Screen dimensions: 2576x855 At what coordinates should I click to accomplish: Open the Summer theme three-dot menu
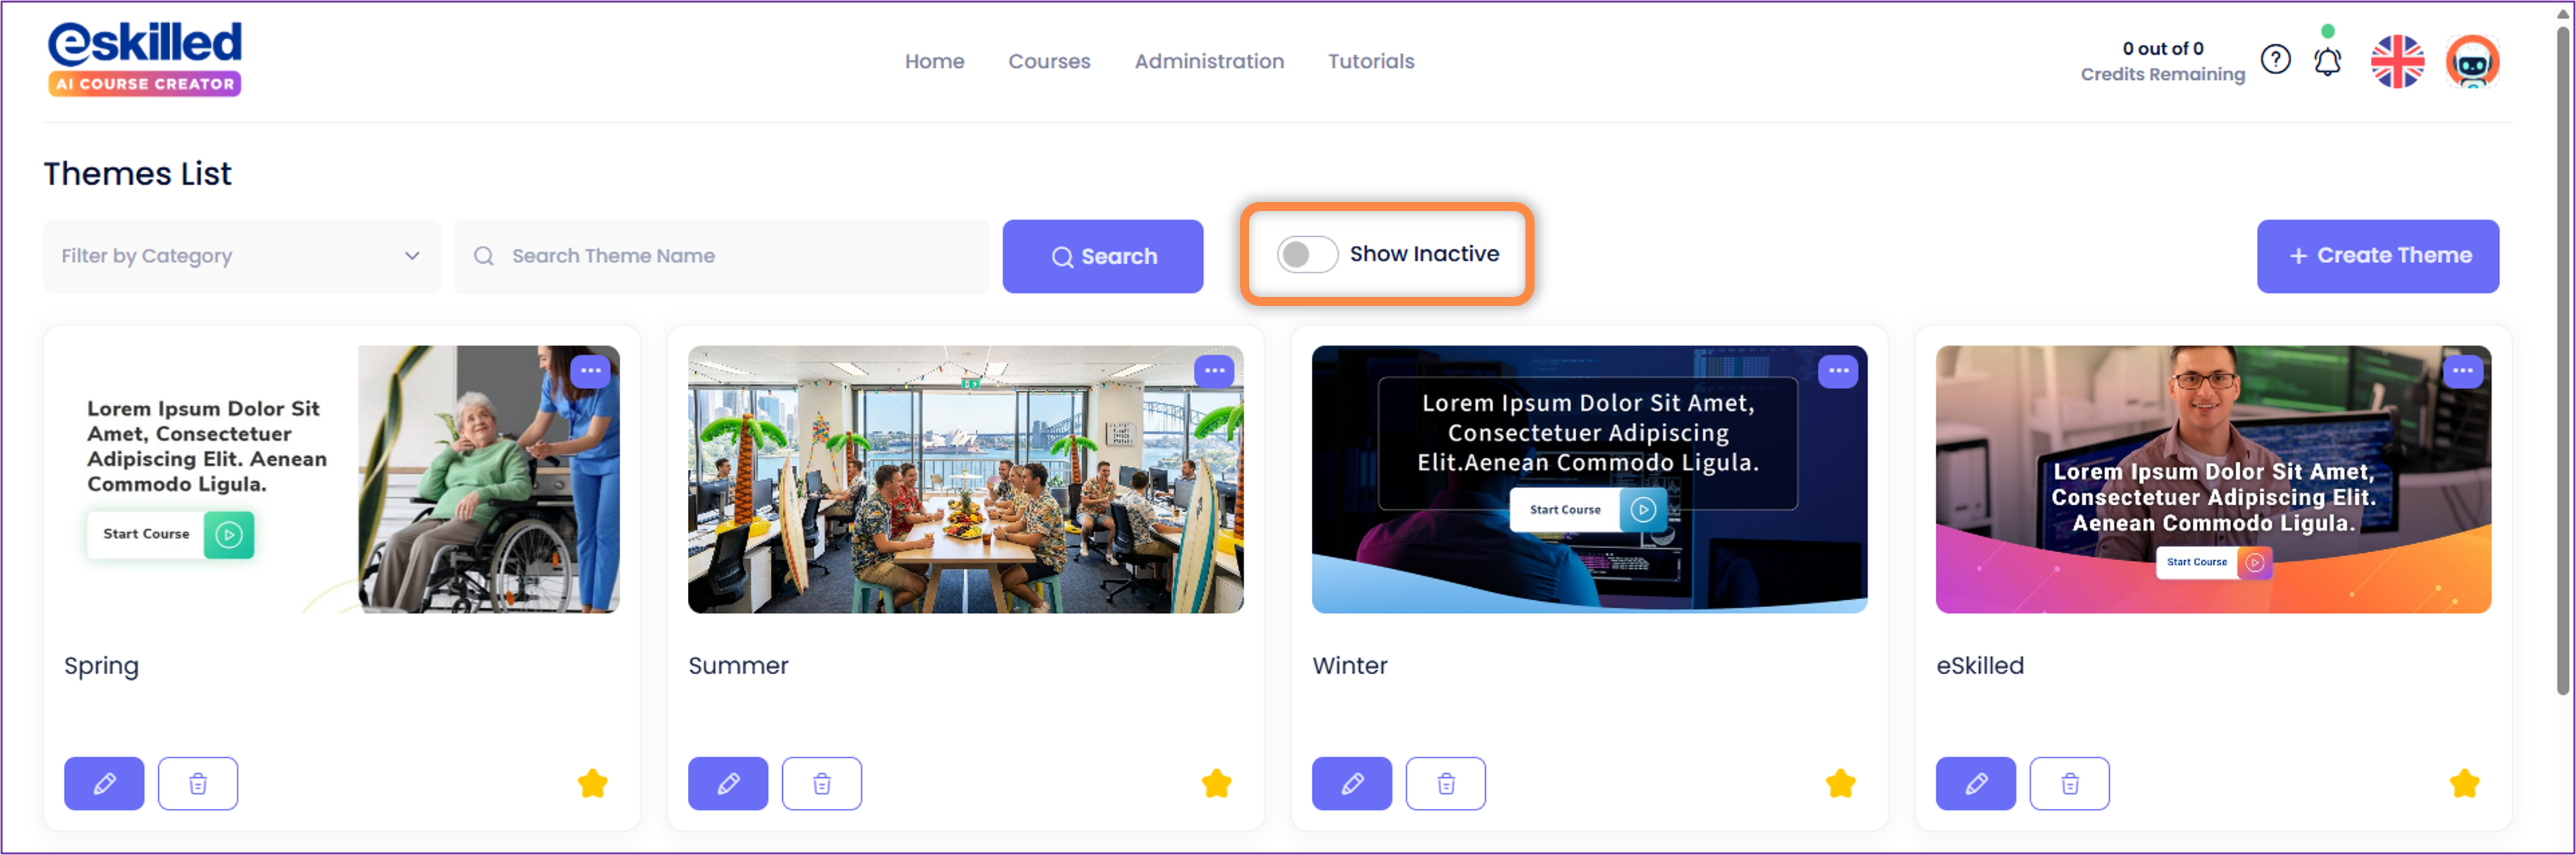point(1215,371)
